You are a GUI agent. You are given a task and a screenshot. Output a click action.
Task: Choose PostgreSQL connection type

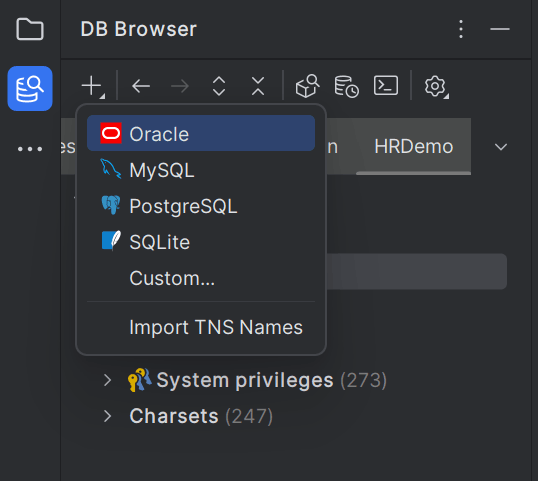(201, 206)
